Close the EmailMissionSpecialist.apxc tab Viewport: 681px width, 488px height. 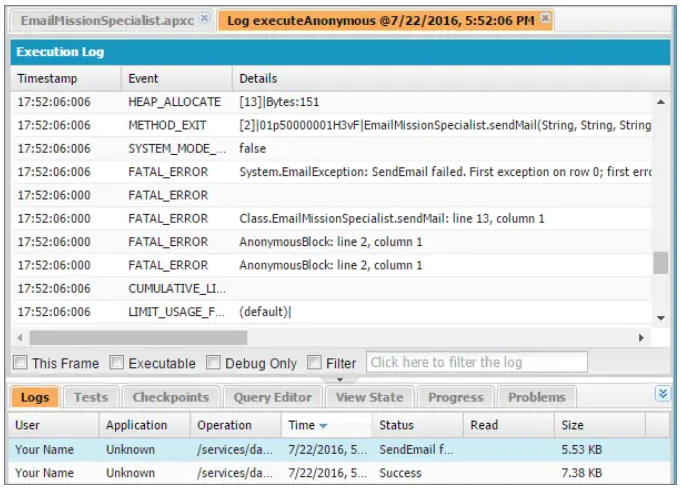(204, 18)
